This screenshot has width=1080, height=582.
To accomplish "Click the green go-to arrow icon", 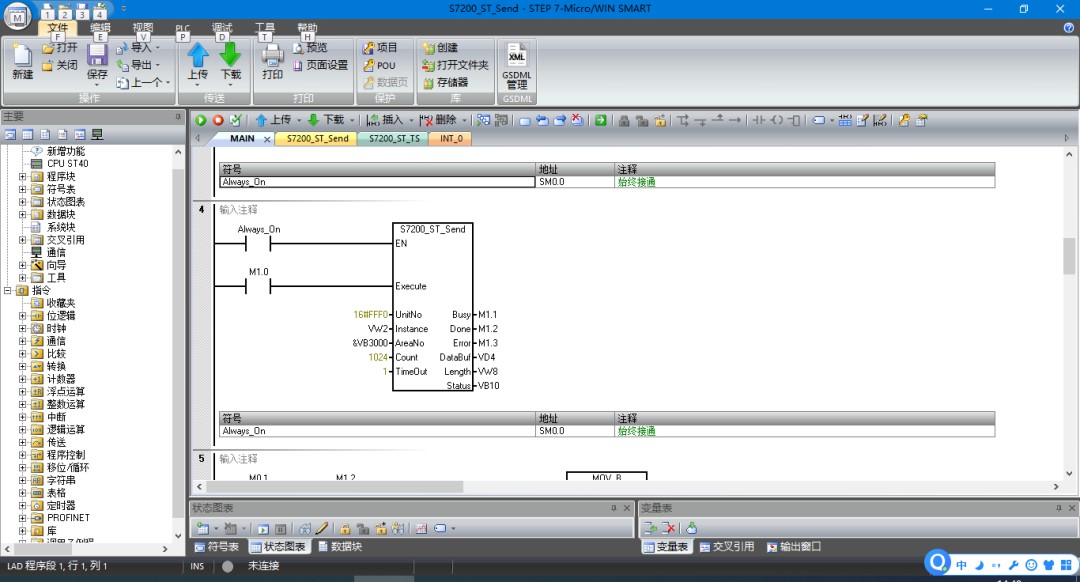I will [601, 120].
